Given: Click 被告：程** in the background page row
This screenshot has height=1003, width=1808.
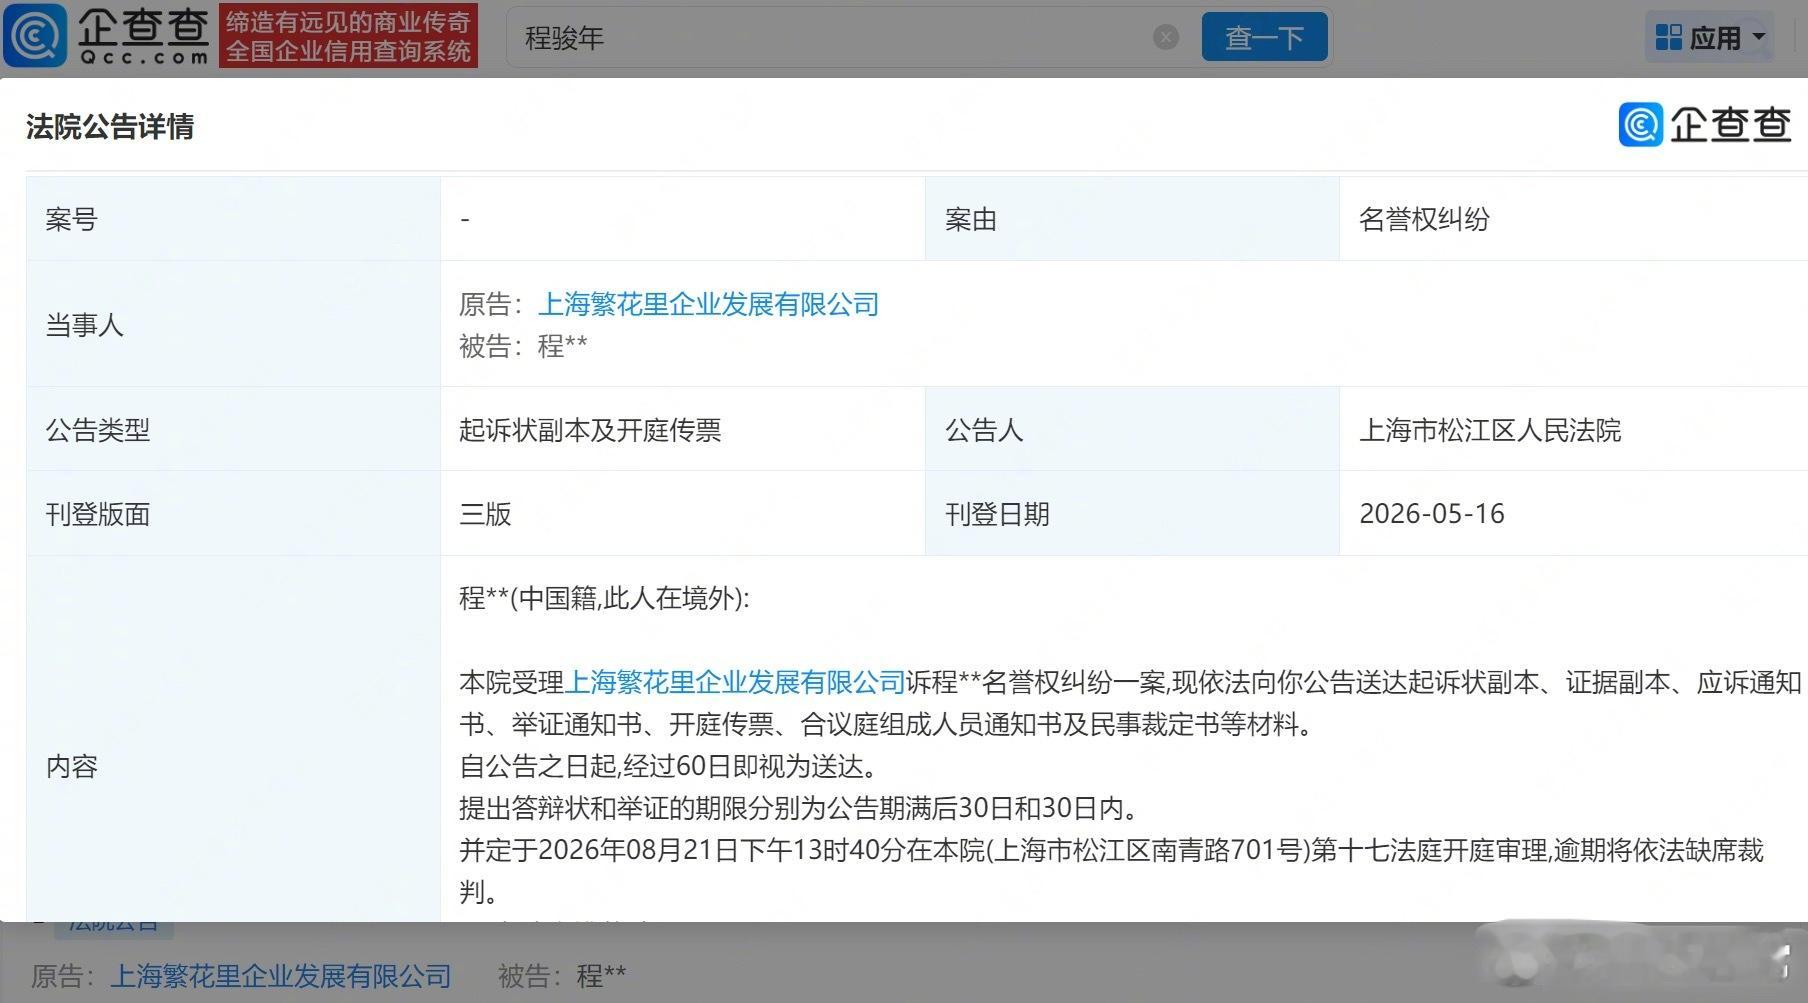Looking at the screenshot, I should pos(562,976).
